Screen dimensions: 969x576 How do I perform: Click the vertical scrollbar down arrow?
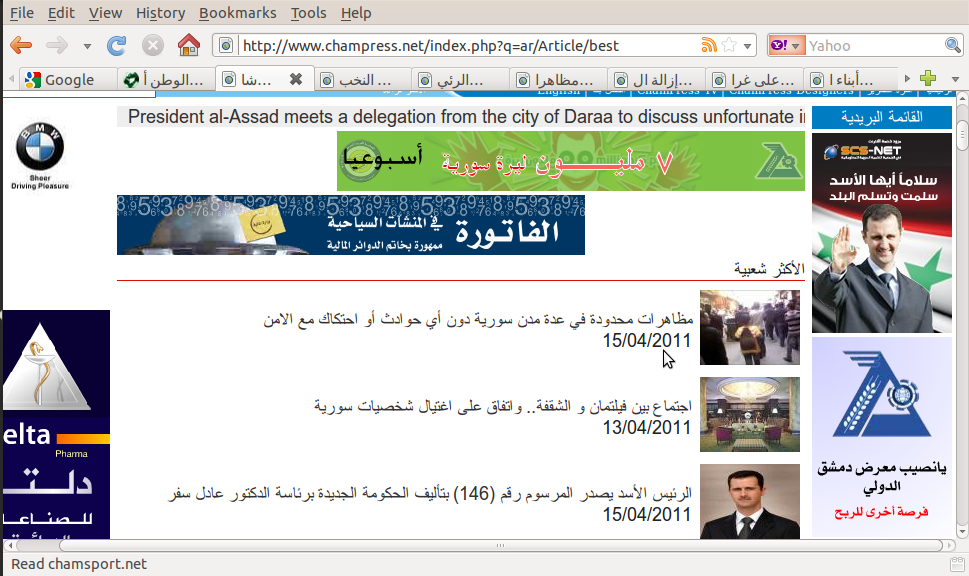coord(962,532)
